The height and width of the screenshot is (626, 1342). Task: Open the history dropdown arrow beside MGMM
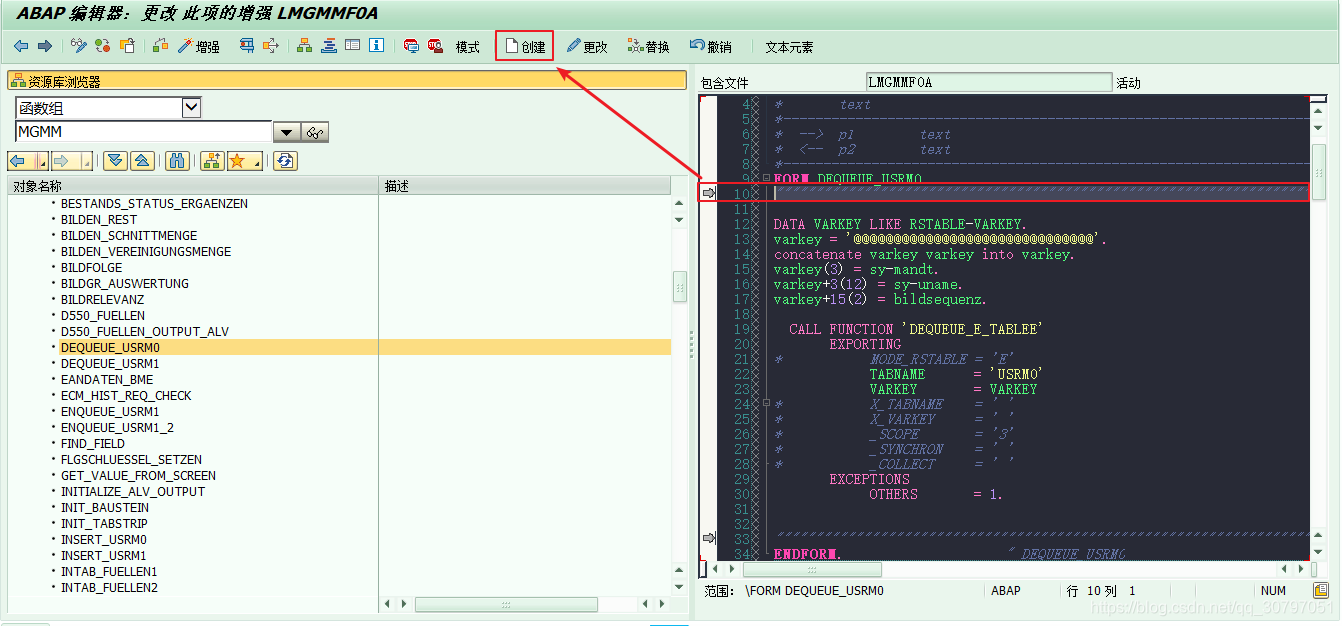287,132
